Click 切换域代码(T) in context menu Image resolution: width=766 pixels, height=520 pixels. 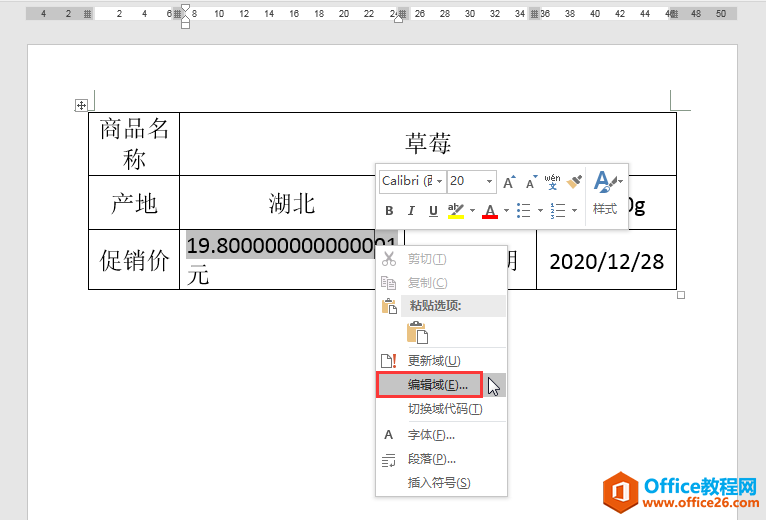(445, 409)
